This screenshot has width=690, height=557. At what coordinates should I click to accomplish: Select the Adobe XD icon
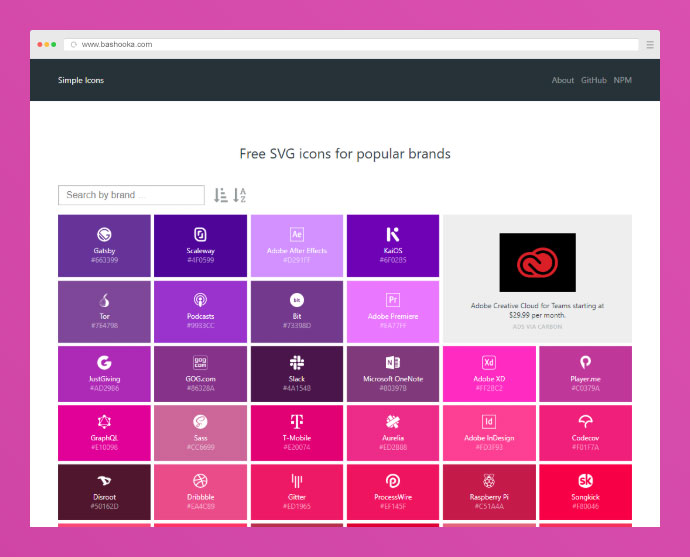489,363
